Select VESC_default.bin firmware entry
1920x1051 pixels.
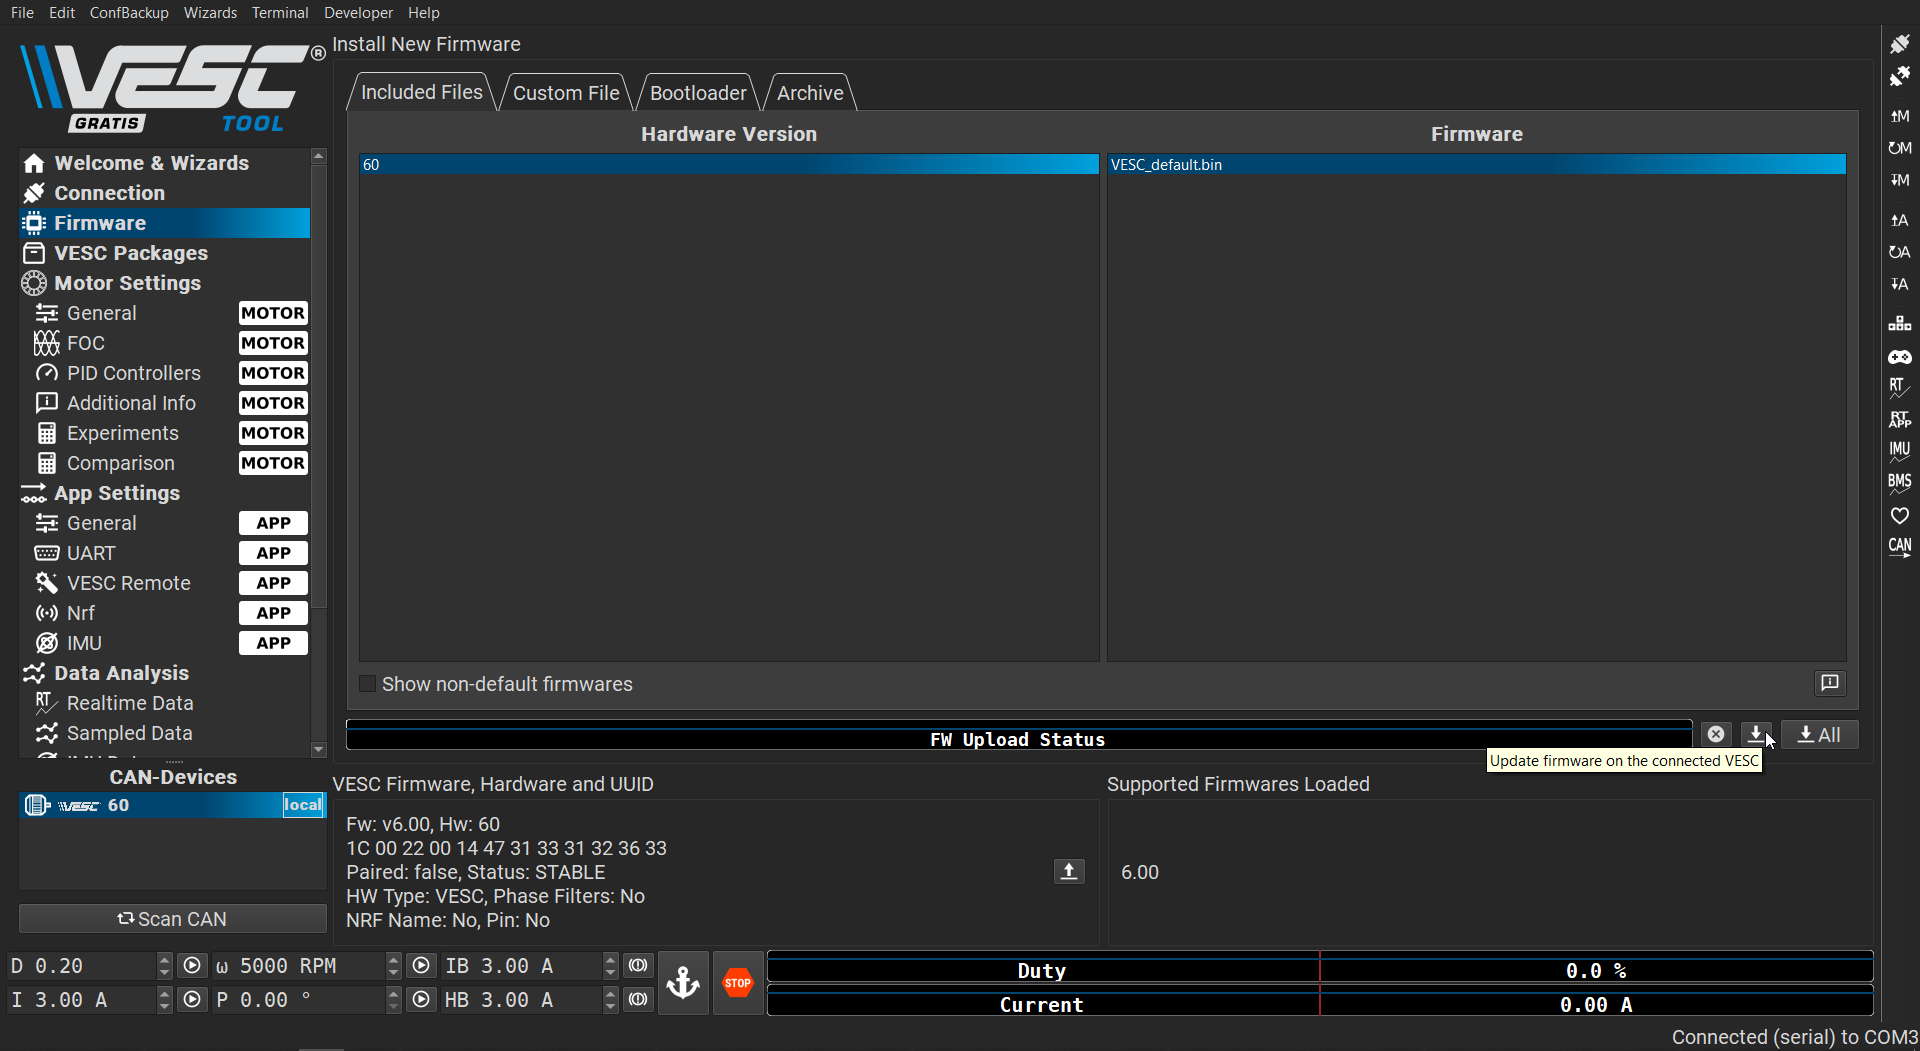click(1476, 164)
